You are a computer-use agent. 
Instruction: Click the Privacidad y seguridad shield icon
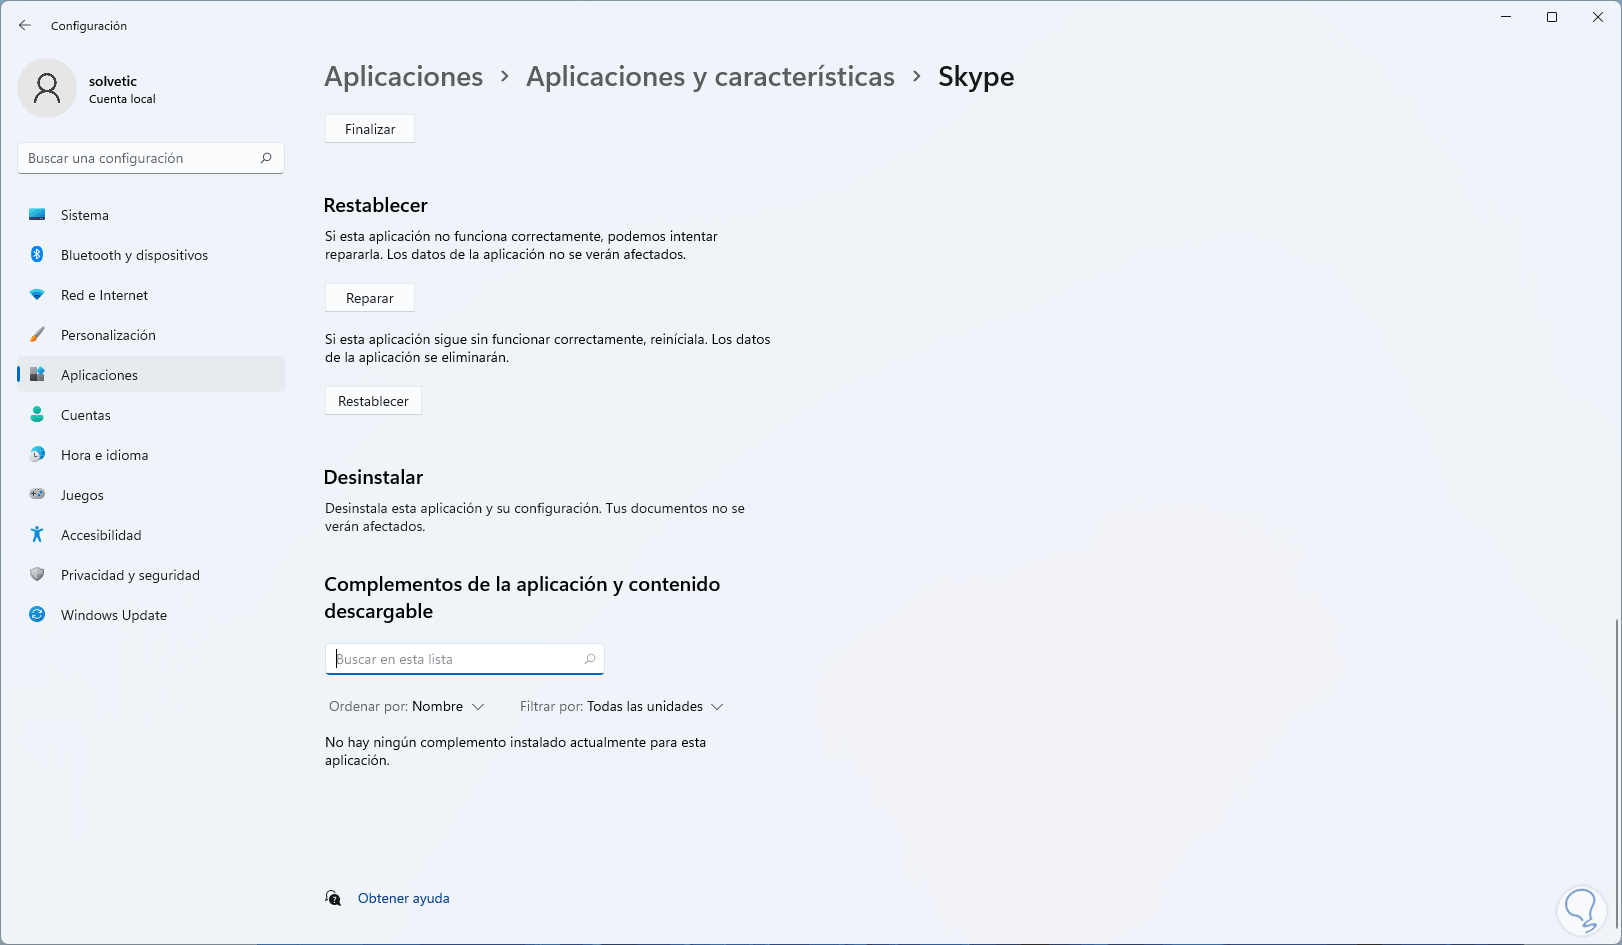(37, 575)
